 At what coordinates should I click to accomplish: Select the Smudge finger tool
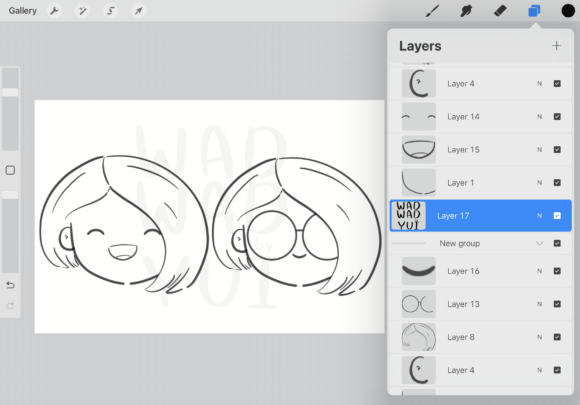click(466, 11)
